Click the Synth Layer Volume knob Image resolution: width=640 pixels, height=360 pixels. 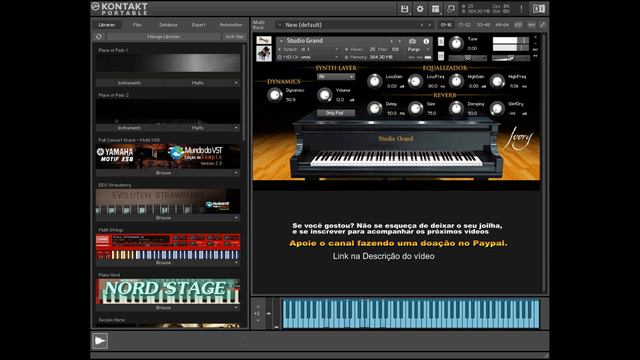324,95
